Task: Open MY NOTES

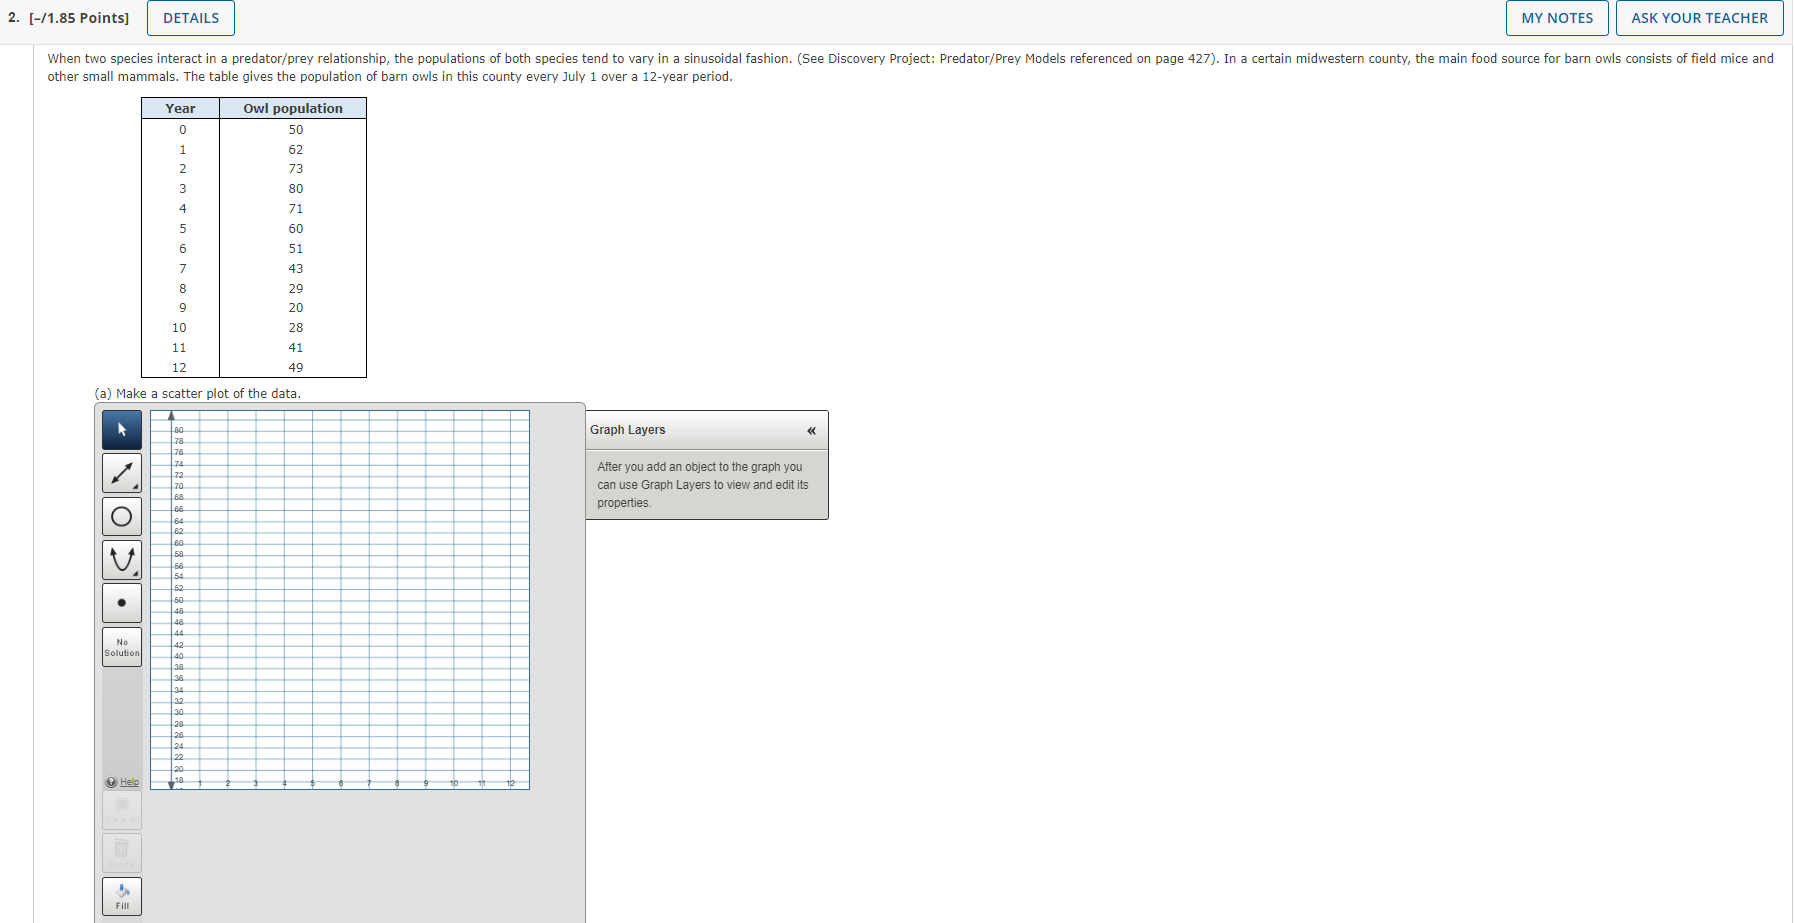Action: [x=1557, y=17]
